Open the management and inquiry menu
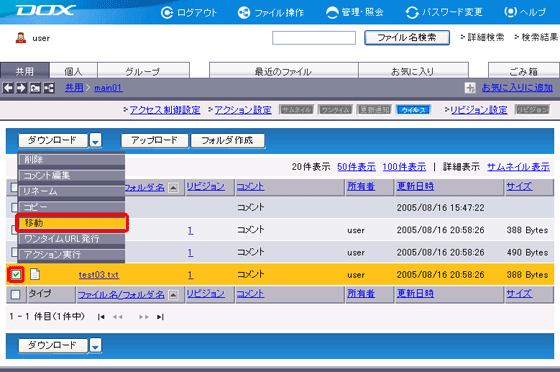The width and height of the screenshot is (560, 372). click(355, 12)
